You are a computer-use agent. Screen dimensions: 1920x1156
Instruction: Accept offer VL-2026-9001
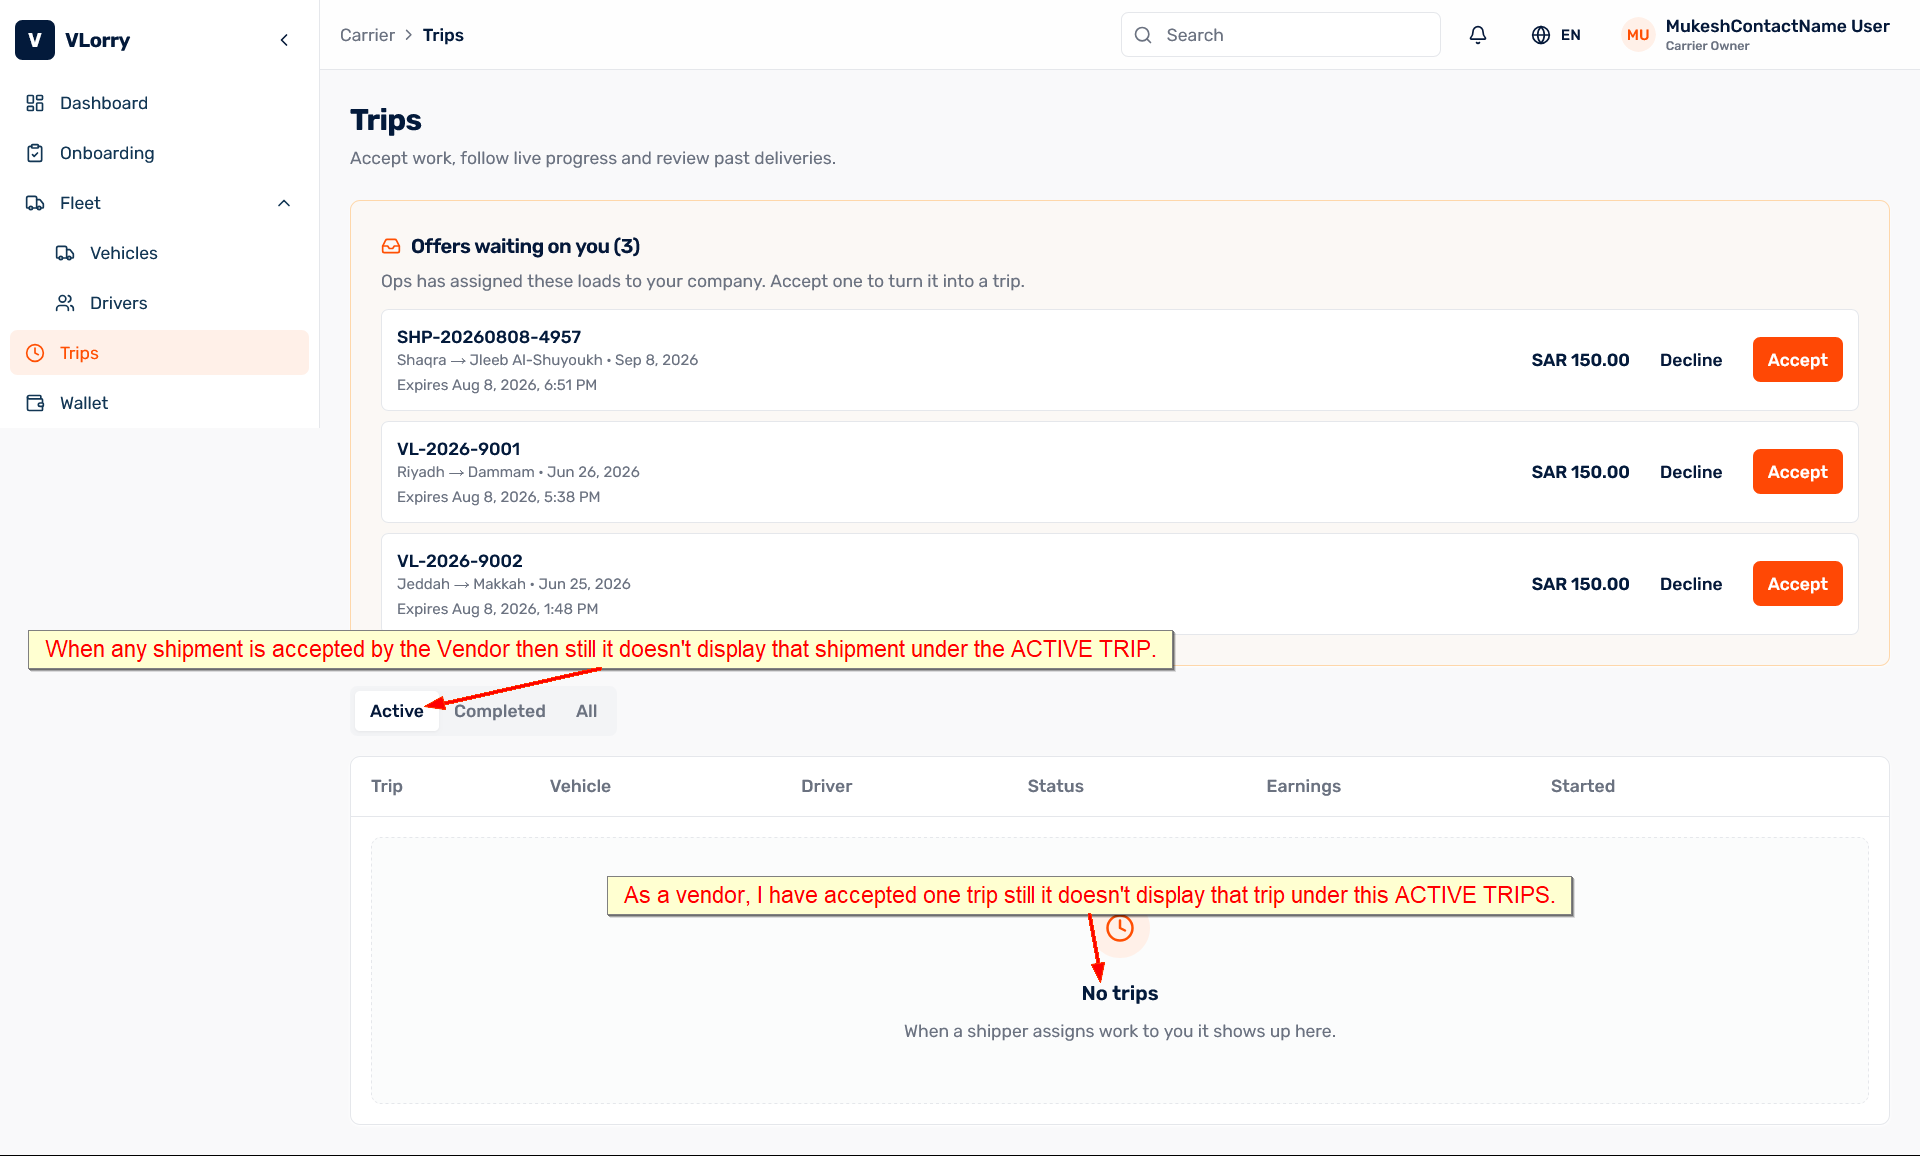tap(1797, 472)
